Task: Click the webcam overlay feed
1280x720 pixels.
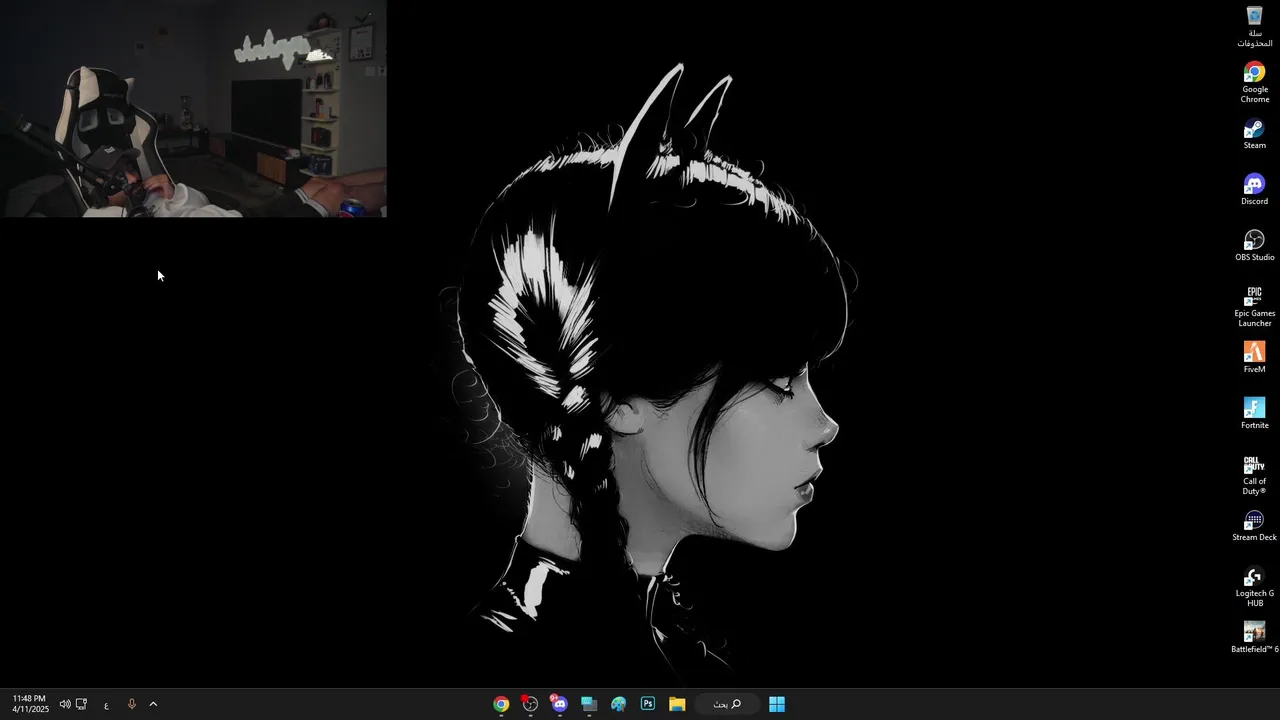Action: [x=193, y=108]
